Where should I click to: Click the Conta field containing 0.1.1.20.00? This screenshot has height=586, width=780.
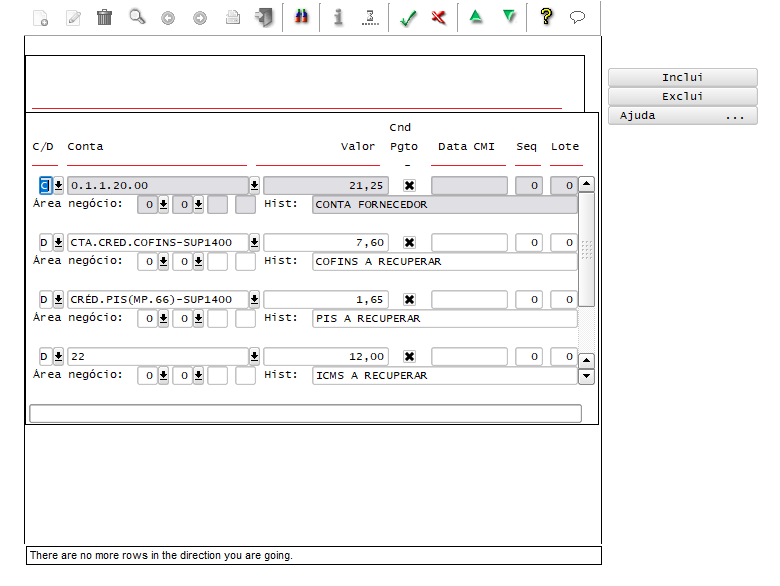point(158,186)
